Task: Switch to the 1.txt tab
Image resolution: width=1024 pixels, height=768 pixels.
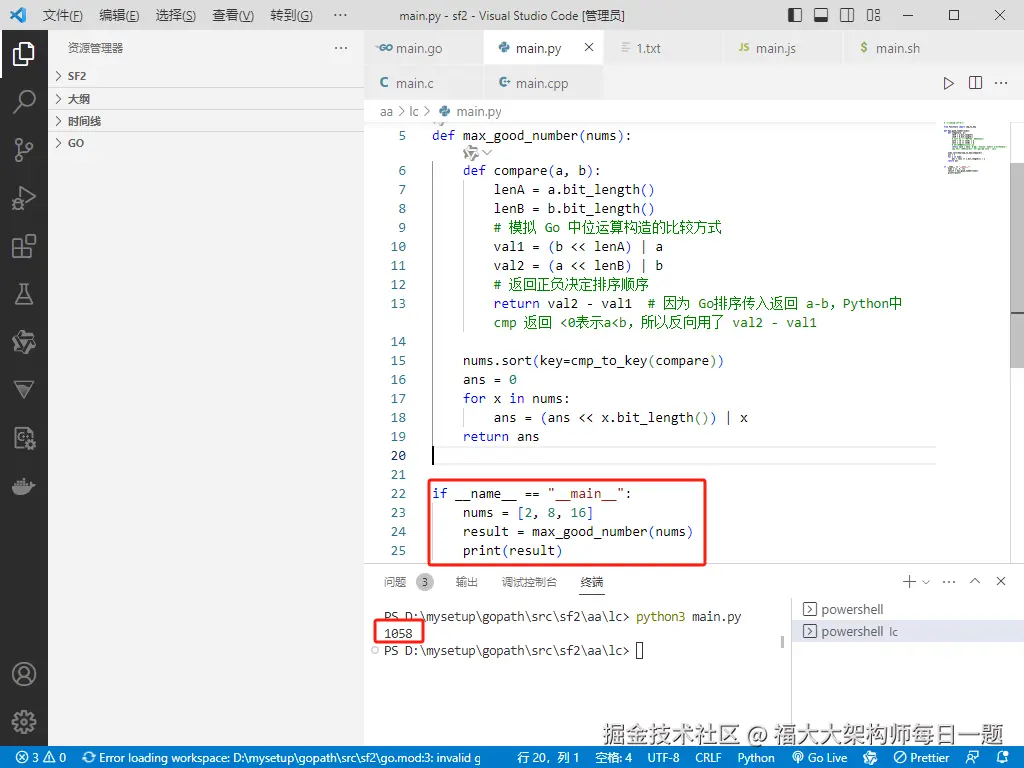Action: click(x=664, y=48)
